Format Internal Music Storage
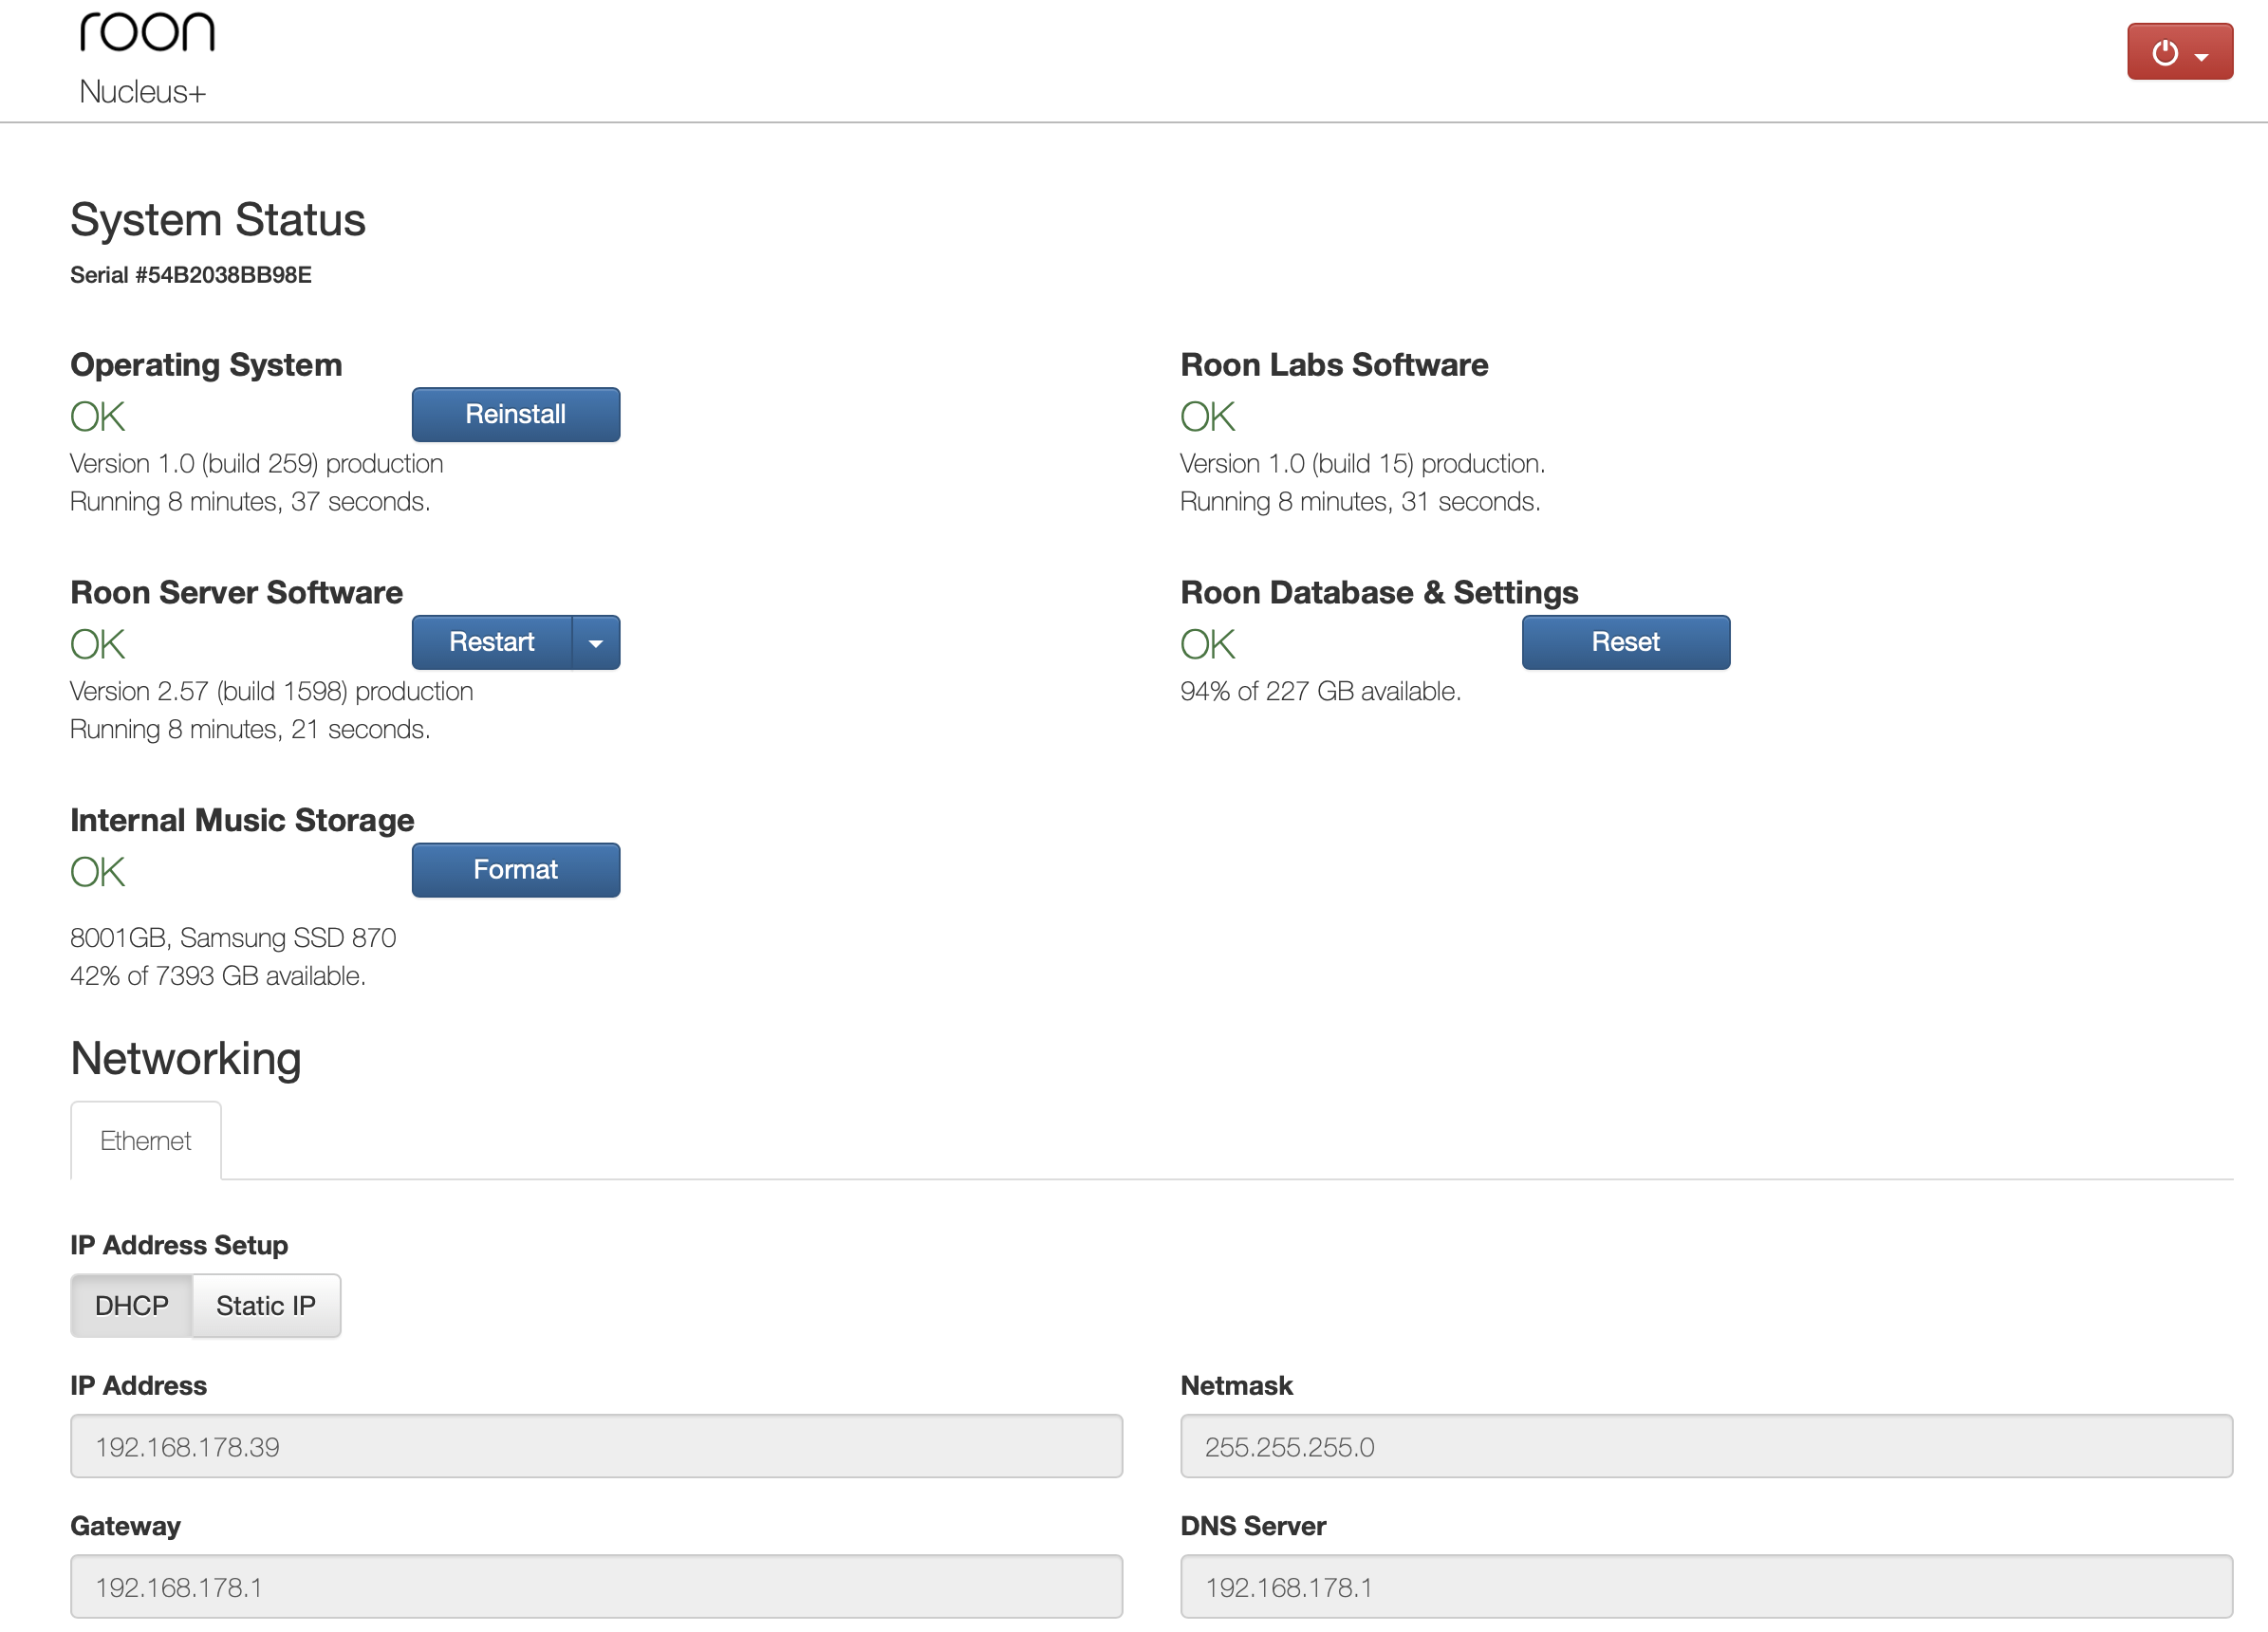Viewport: 2268px width, 1632px height. coord(515,870)
